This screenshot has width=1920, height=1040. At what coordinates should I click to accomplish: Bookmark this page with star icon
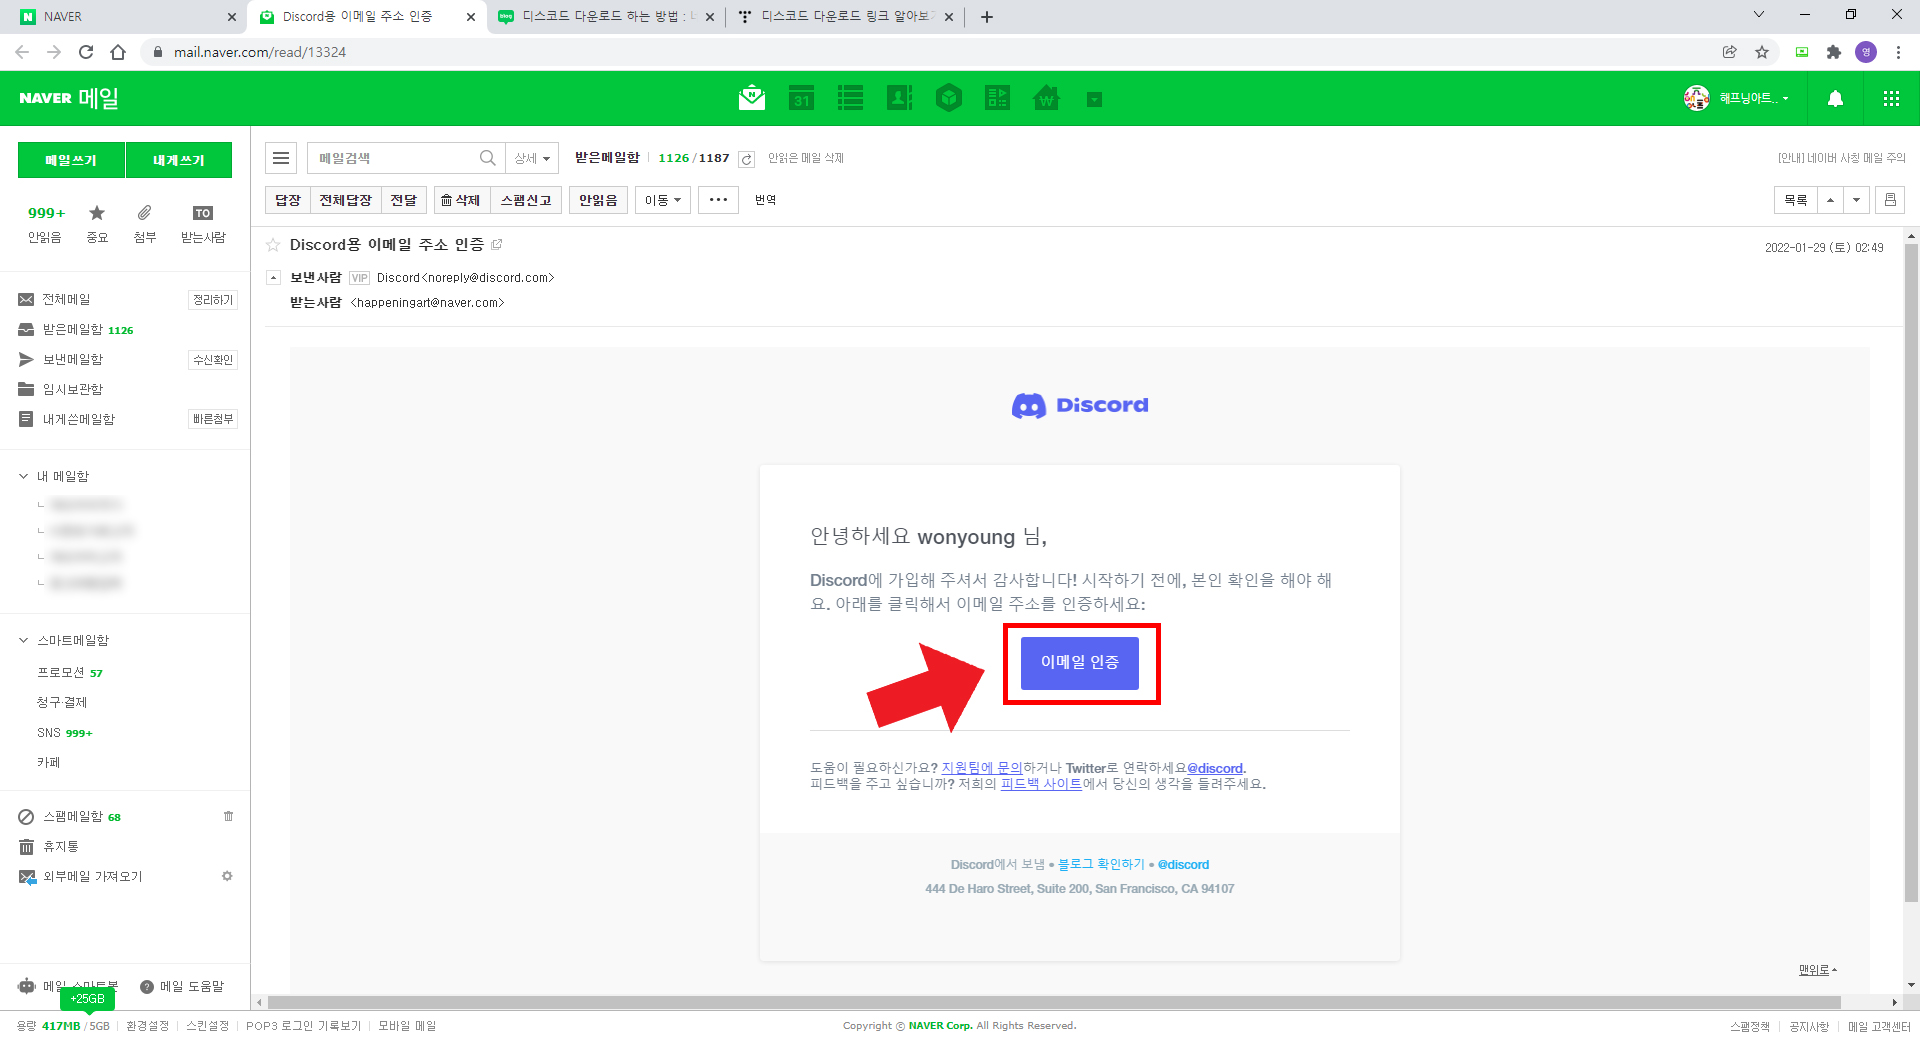click(1762, 52)
